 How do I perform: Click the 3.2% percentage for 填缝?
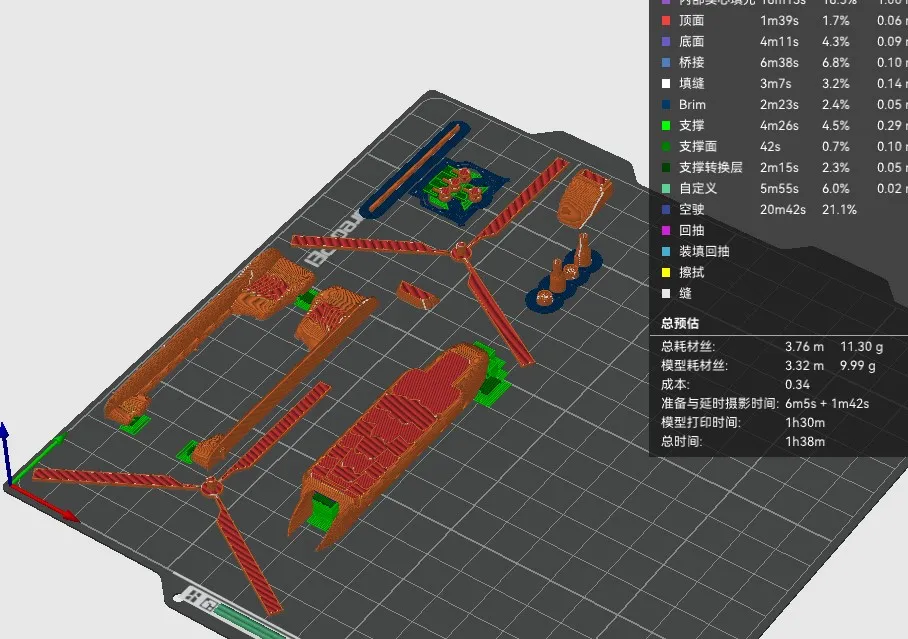click(836, 83)
